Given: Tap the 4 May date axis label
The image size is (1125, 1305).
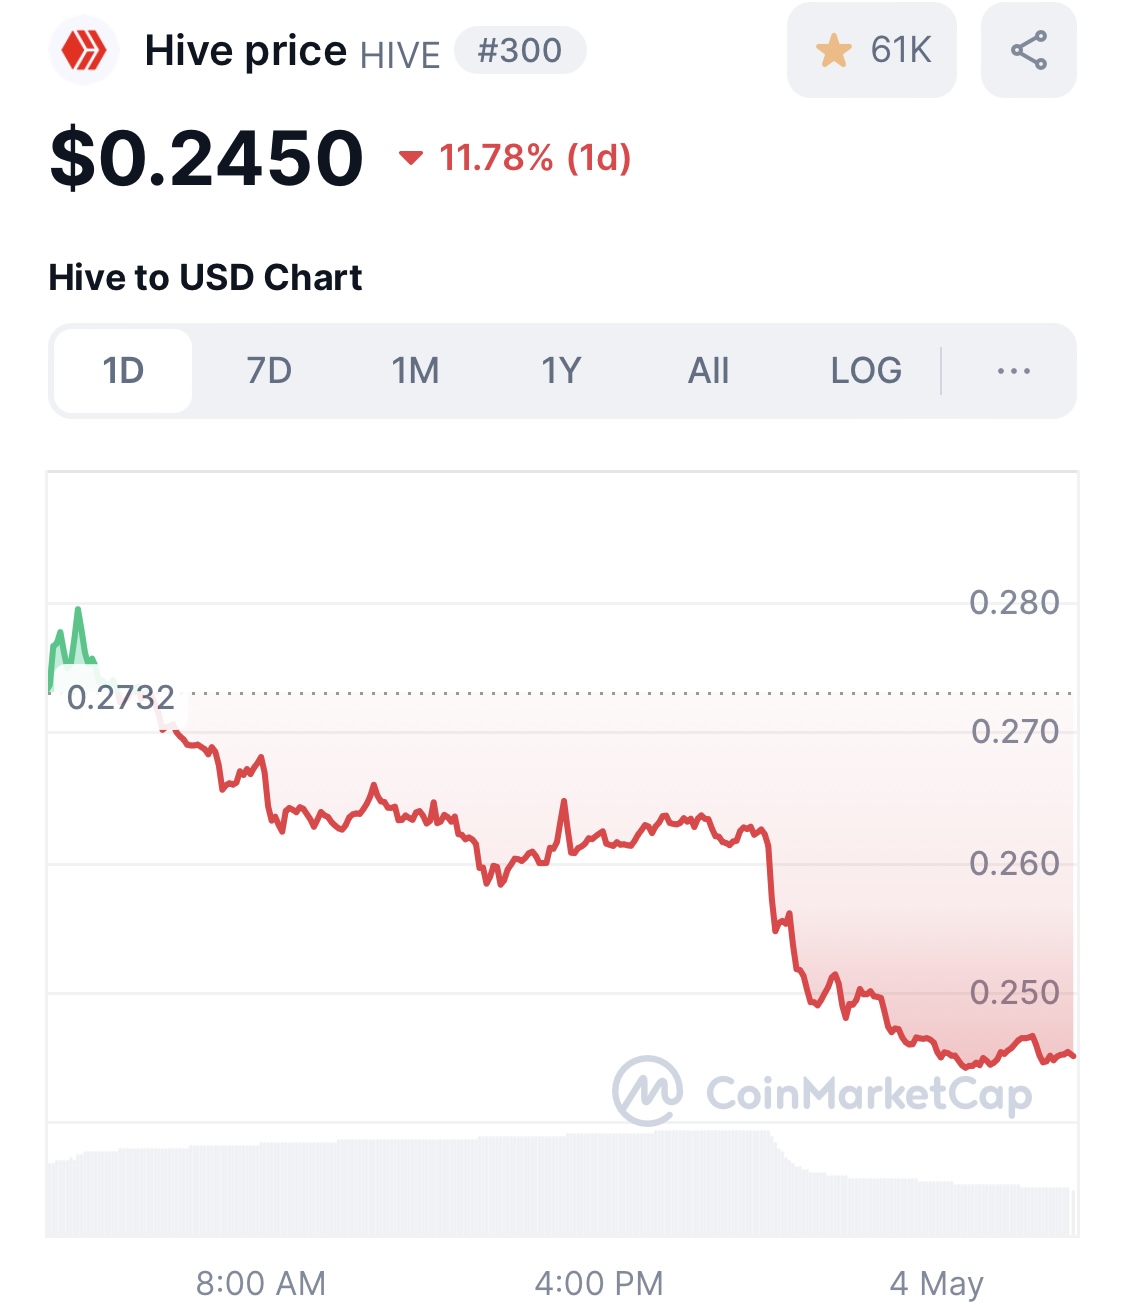Looking at the screenshot, I should click(x=936, y=1283).
